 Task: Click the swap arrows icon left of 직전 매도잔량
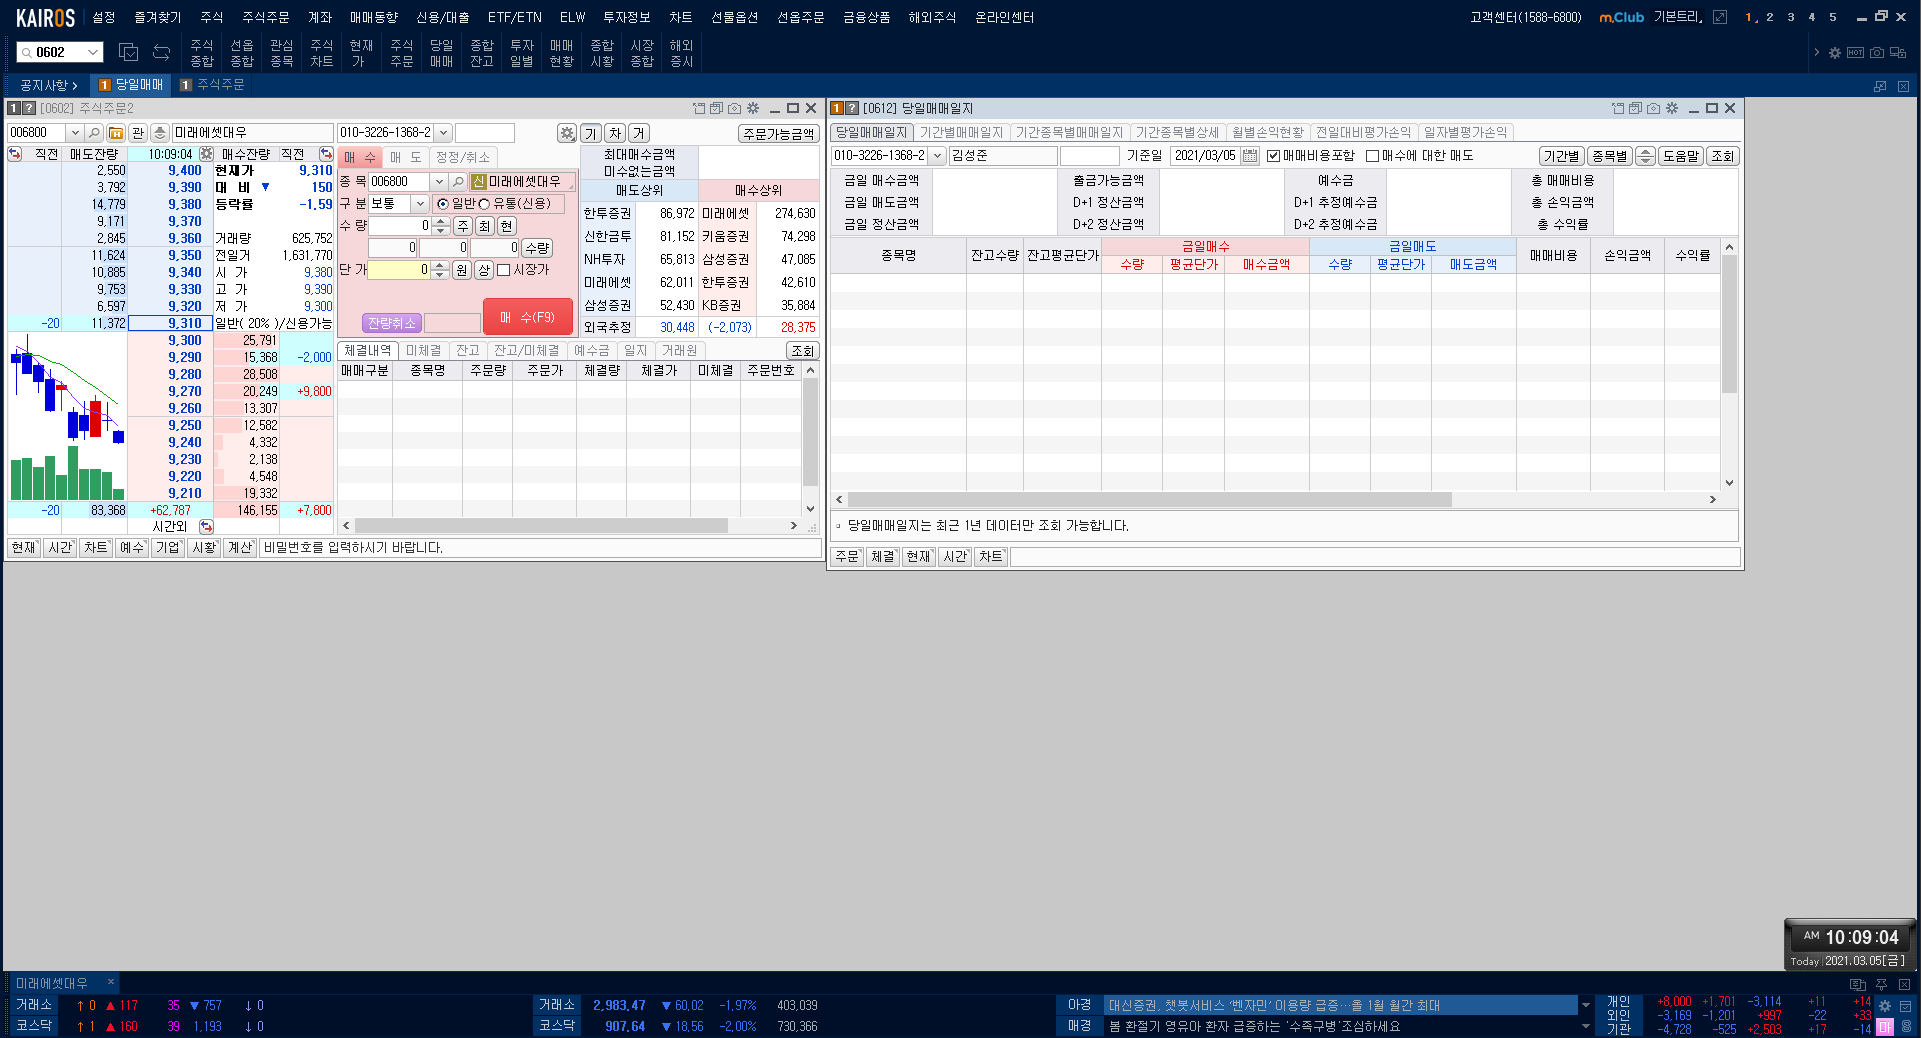[x=15, y=154]
